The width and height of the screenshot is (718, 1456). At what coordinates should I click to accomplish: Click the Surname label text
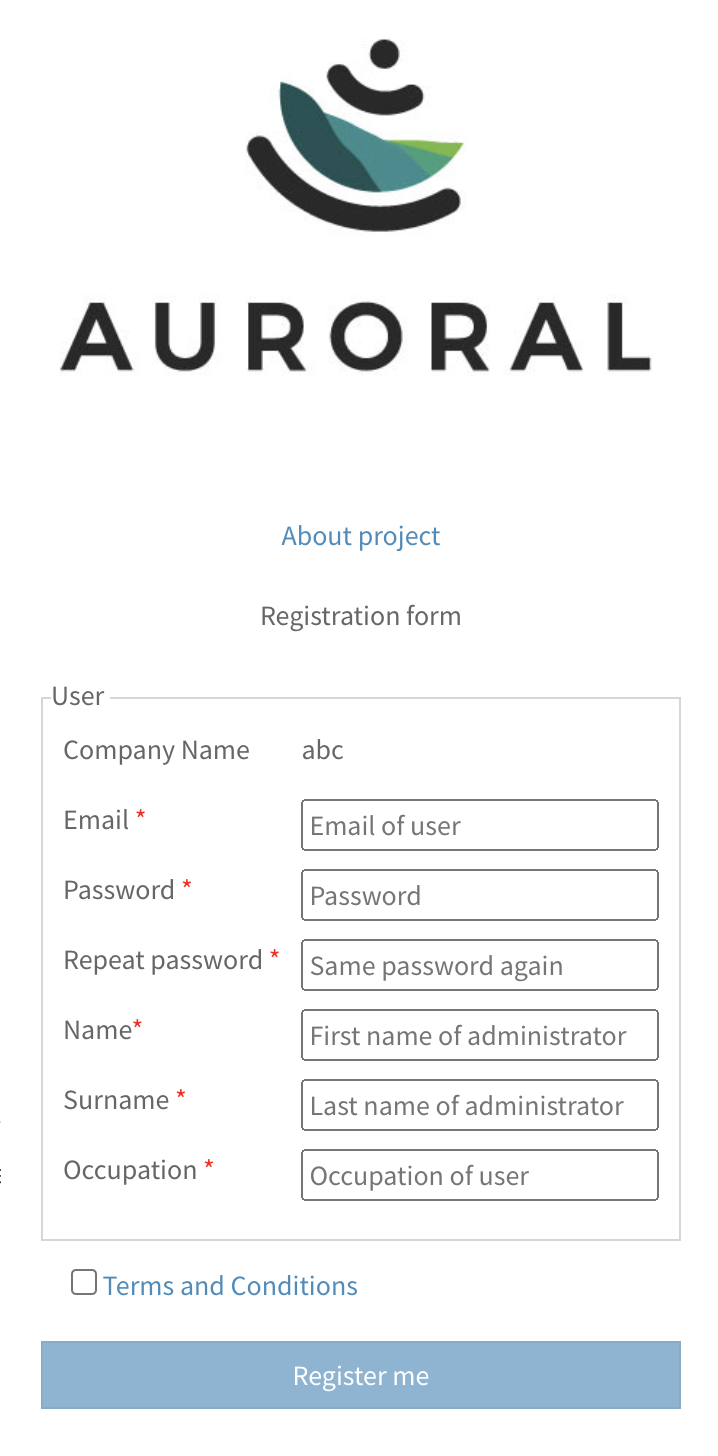116,1100
